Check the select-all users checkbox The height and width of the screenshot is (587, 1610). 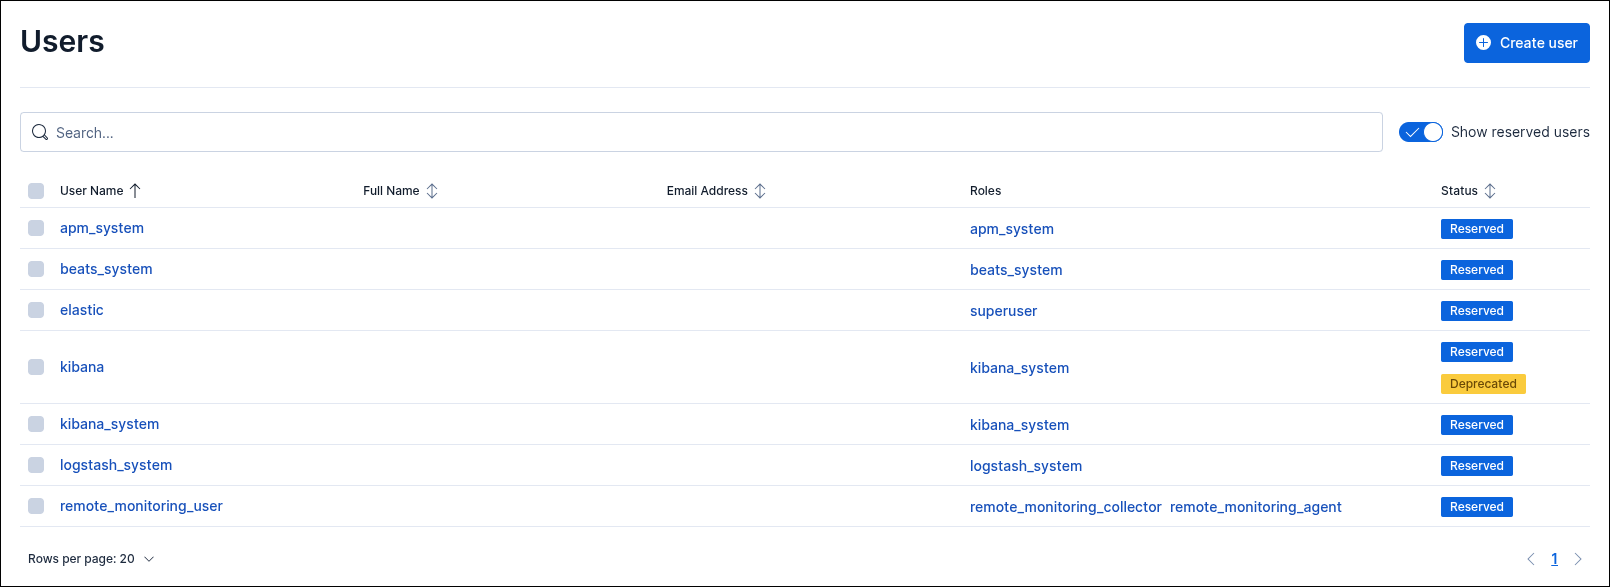point(36,190)
